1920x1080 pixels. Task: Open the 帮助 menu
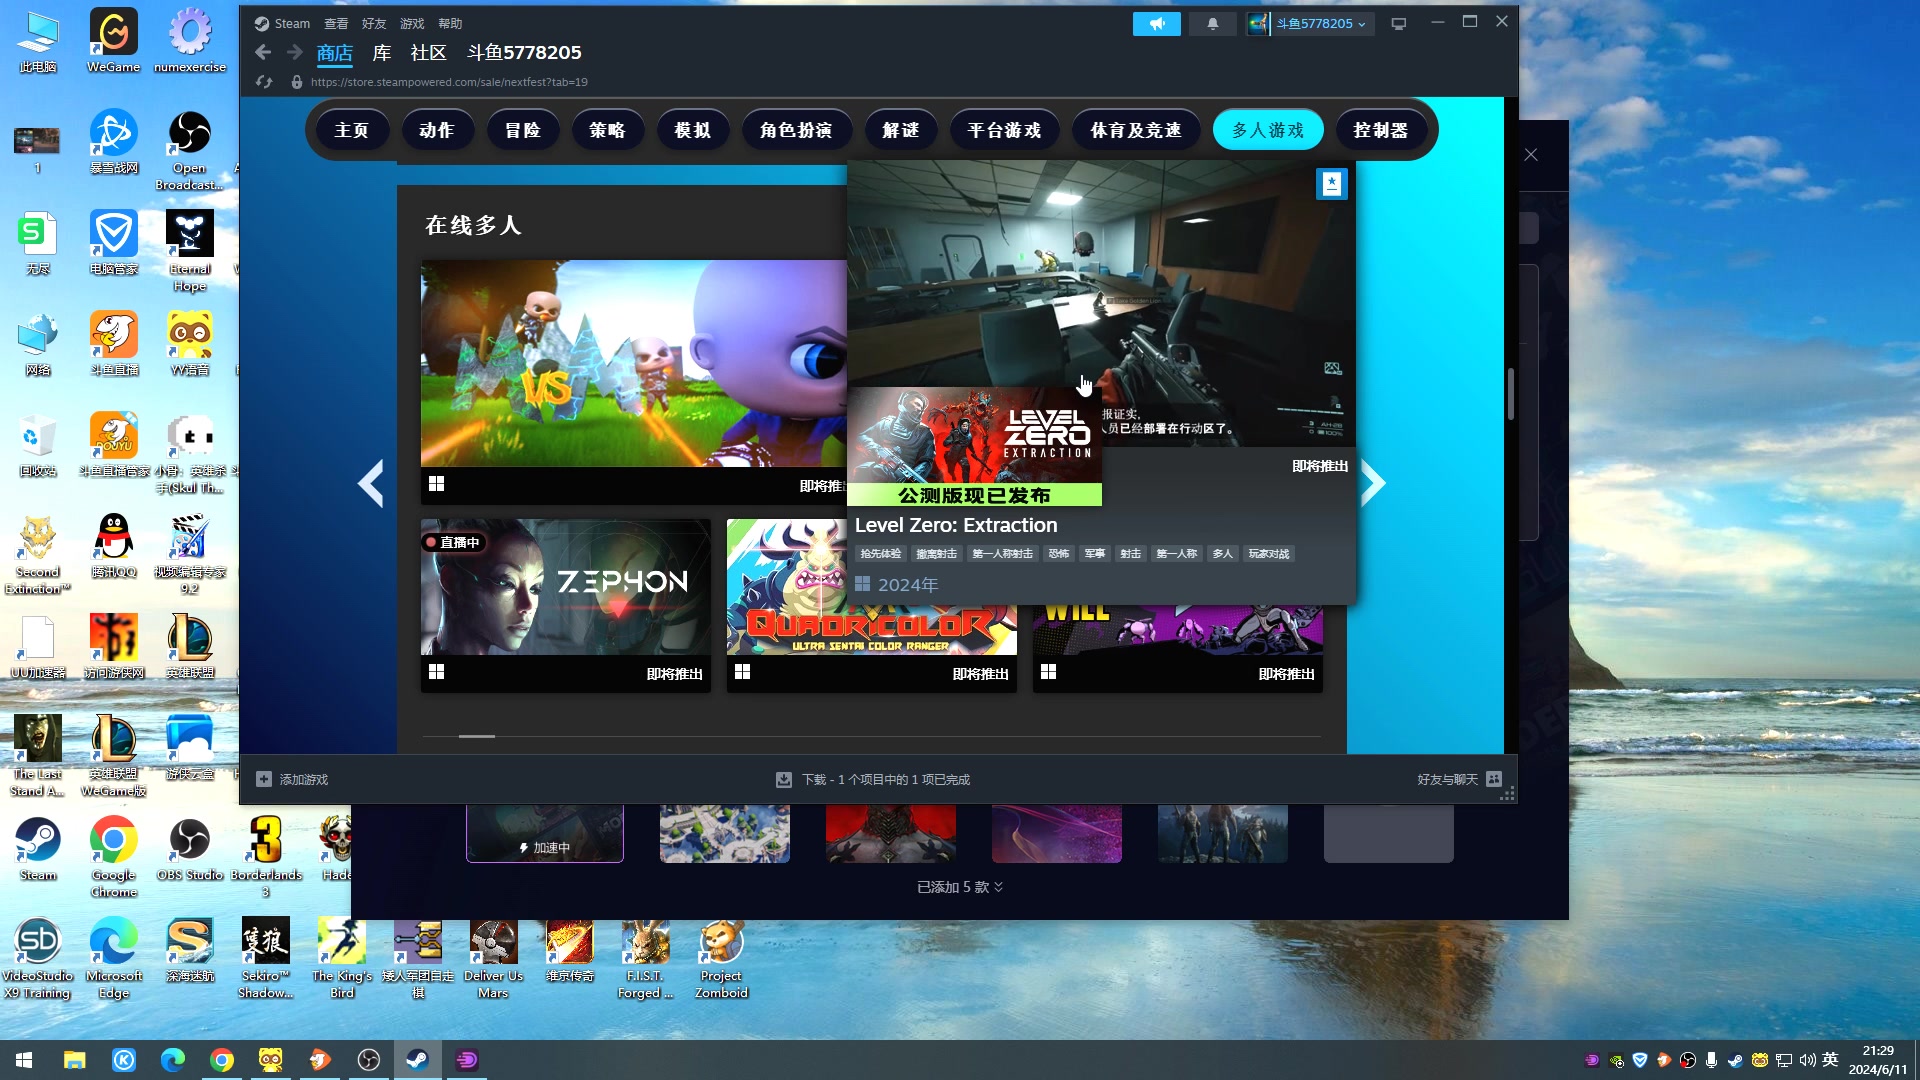click(x=450, y=23)
